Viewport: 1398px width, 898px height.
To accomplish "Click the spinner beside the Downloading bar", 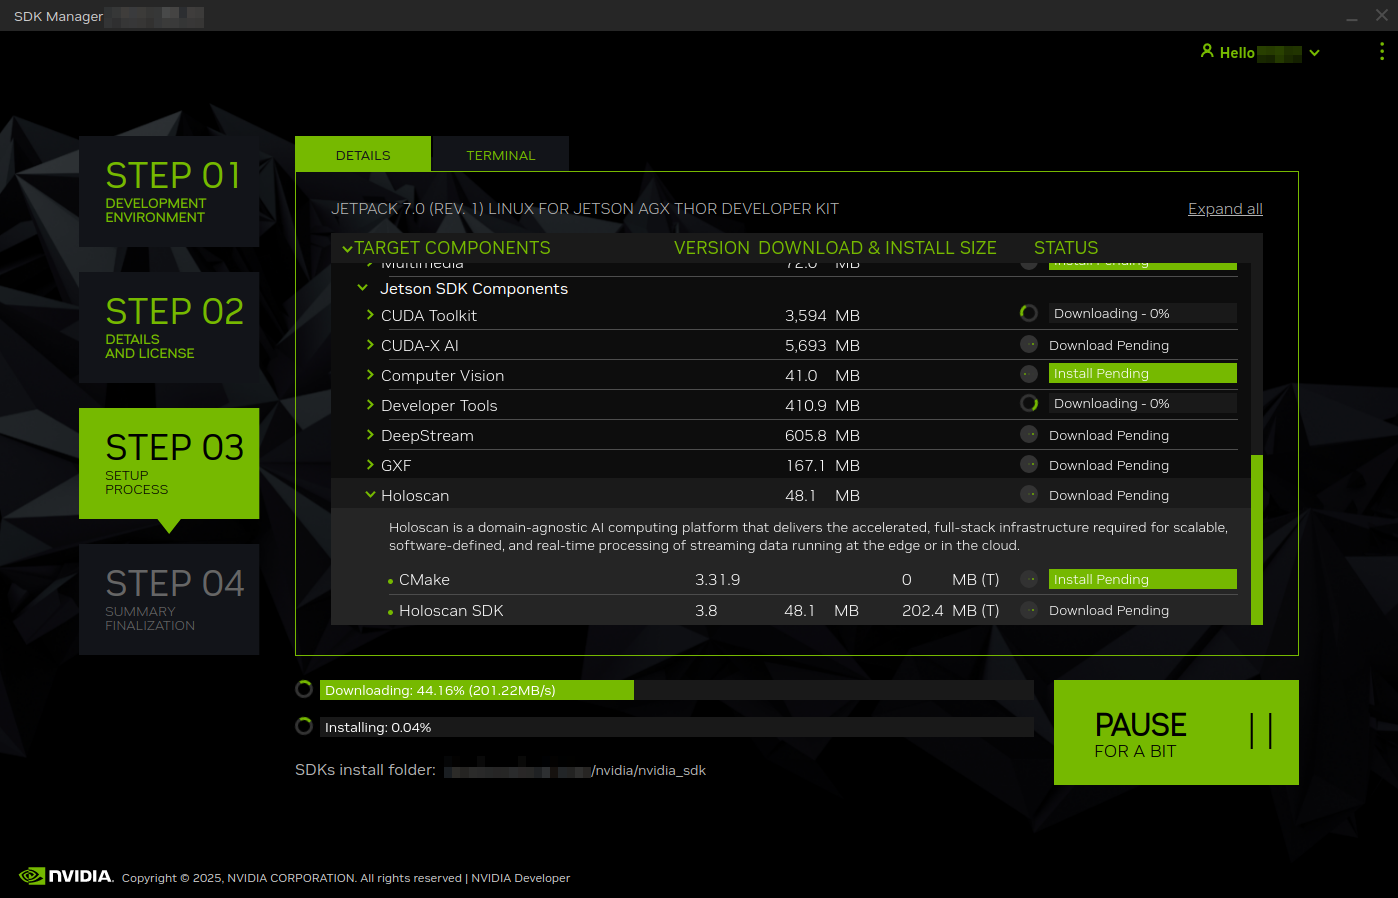I will click(303, 688).
